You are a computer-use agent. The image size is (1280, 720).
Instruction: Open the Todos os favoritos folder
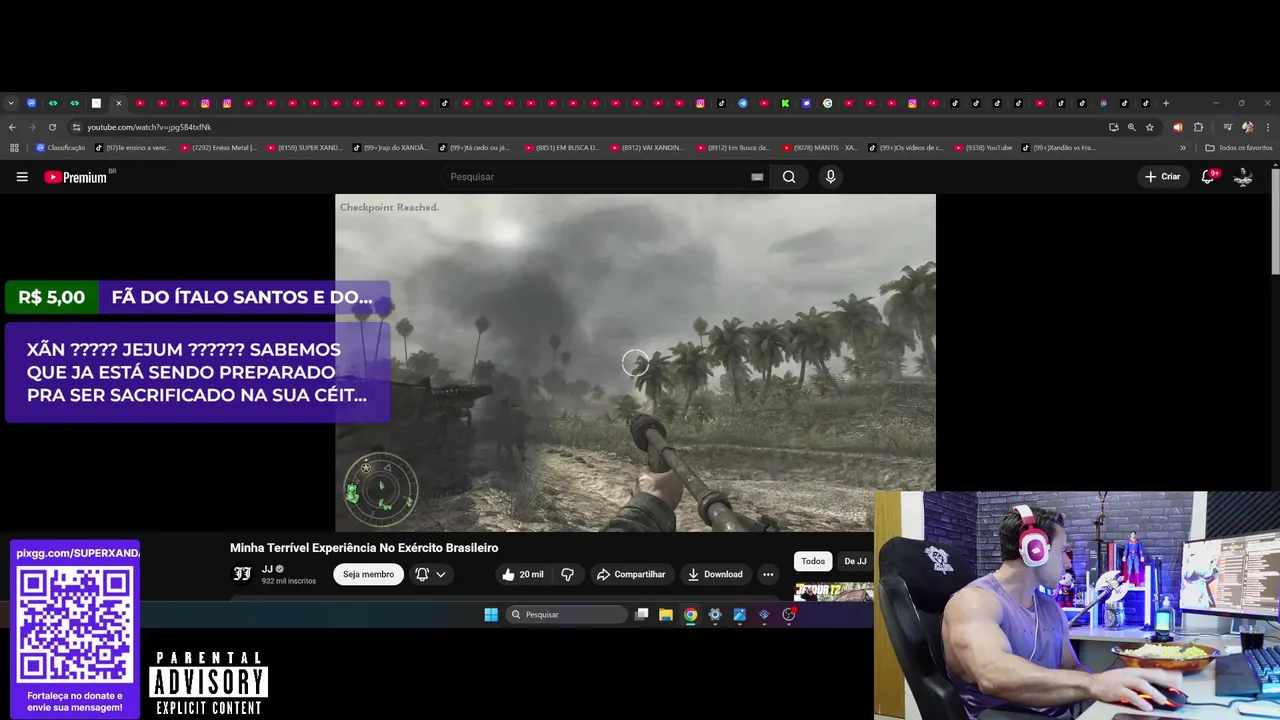tap(1239, 148)
